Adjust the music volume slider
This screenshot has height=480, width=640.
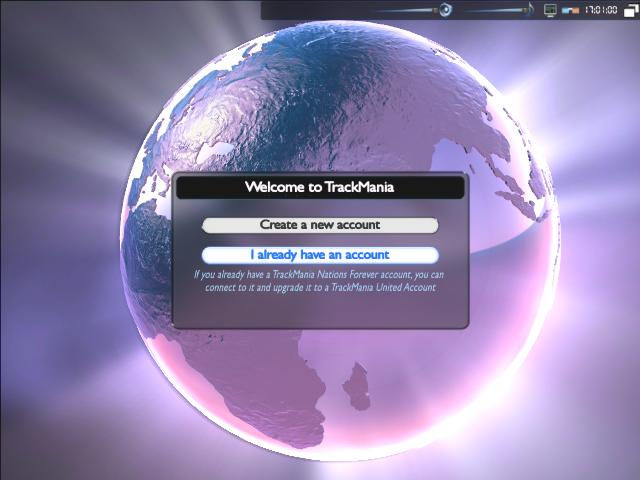(x=495, y=10)
